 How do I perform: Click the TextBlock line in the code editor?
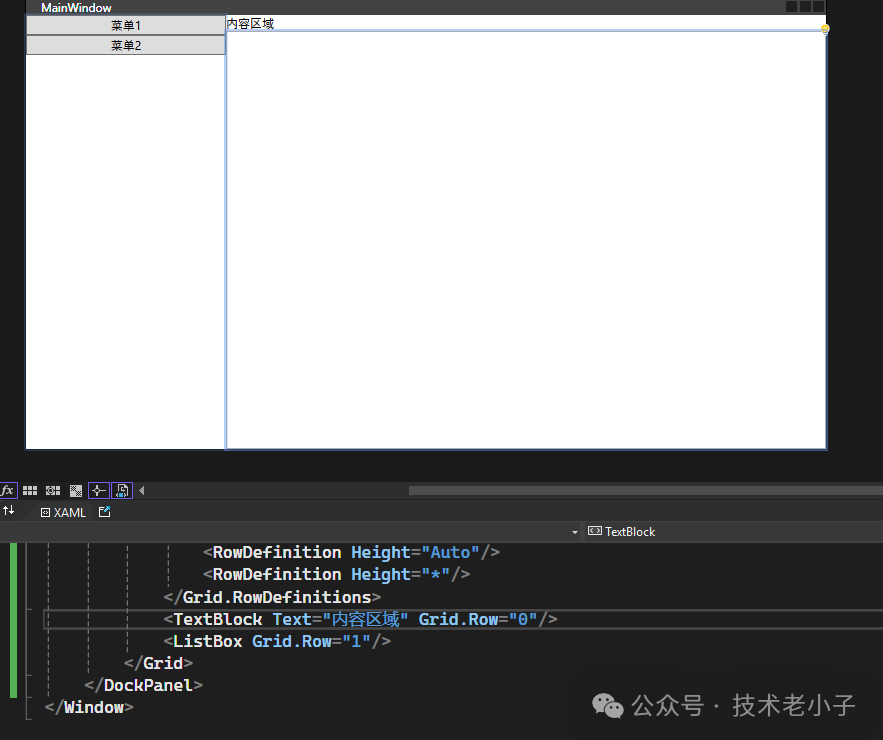[x=360, y=619]
